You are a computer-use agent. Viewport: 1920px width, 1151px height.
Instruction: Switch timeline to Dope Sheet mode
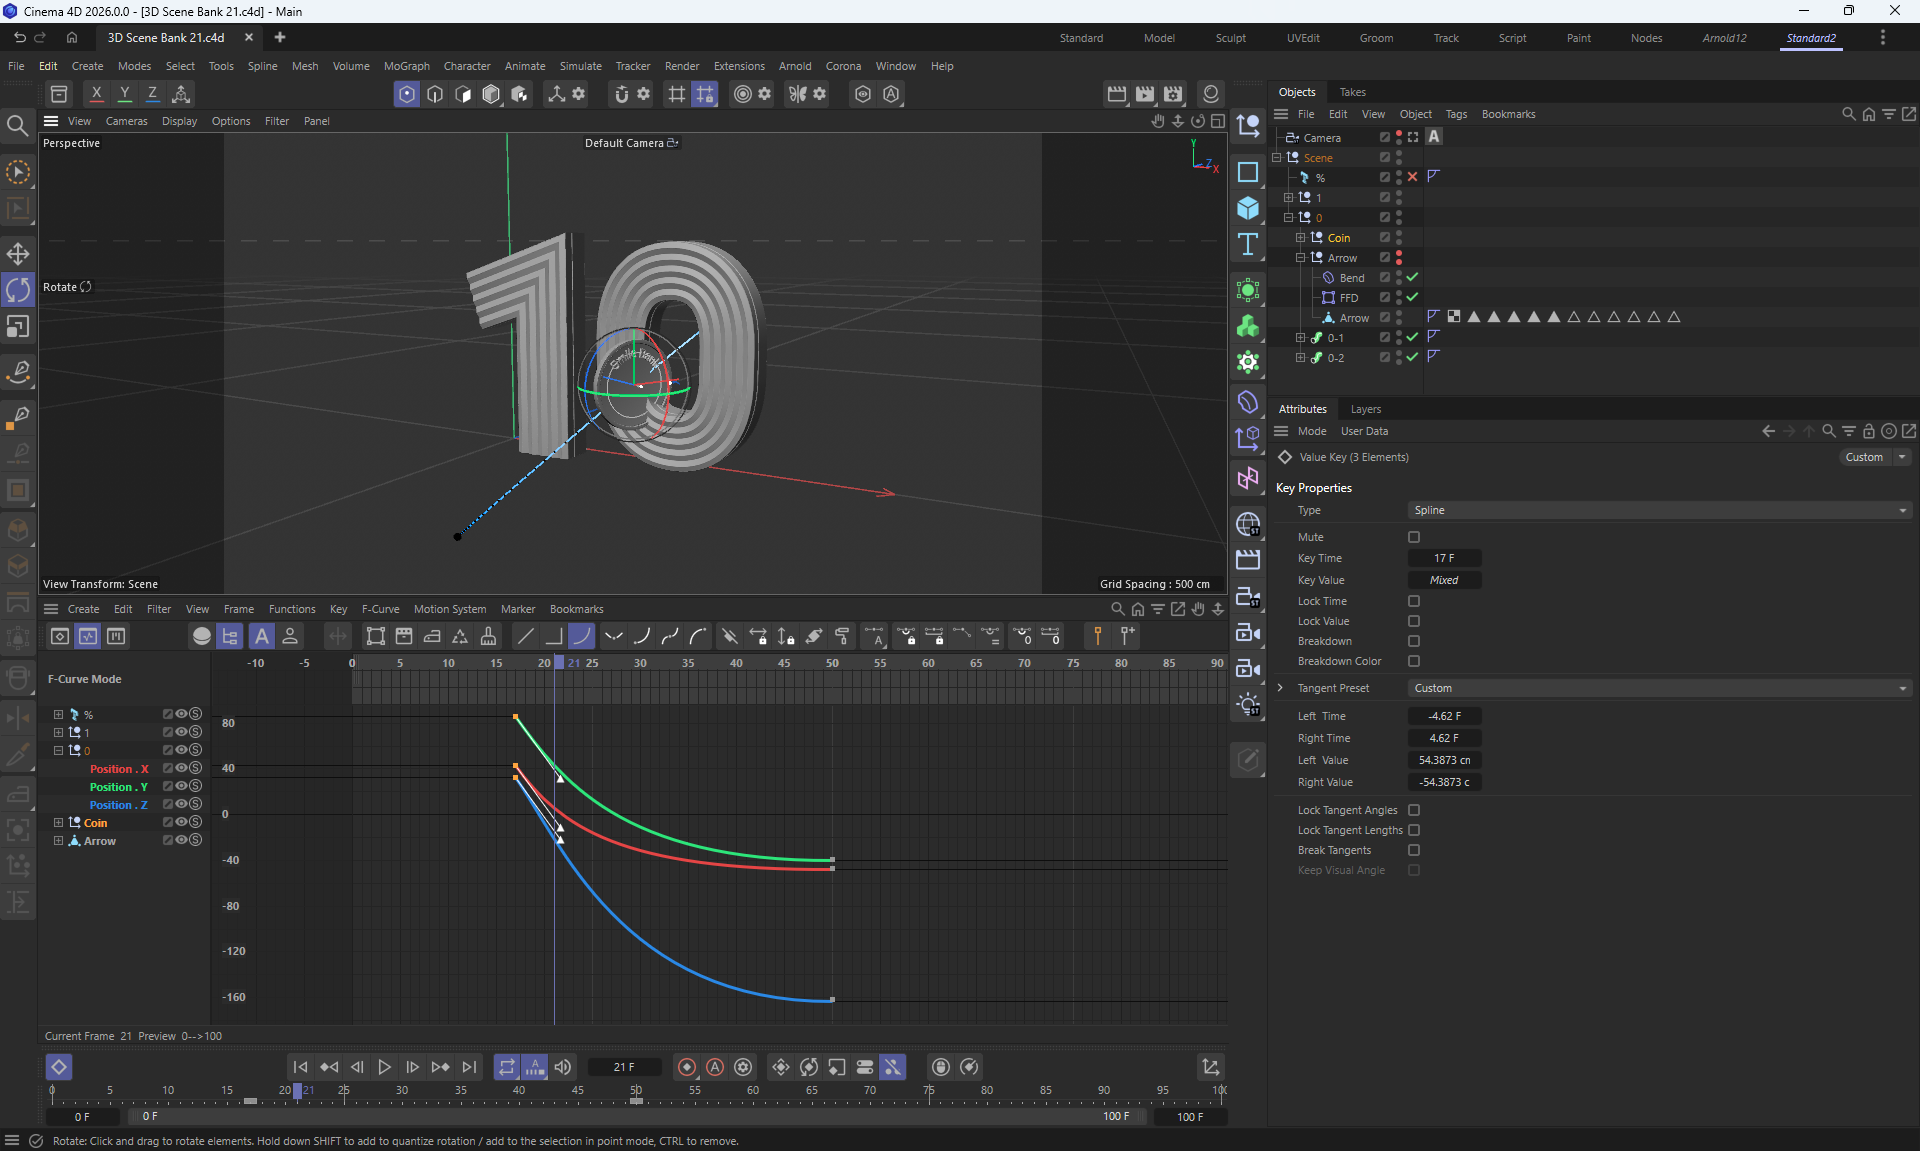pos(60,636)
